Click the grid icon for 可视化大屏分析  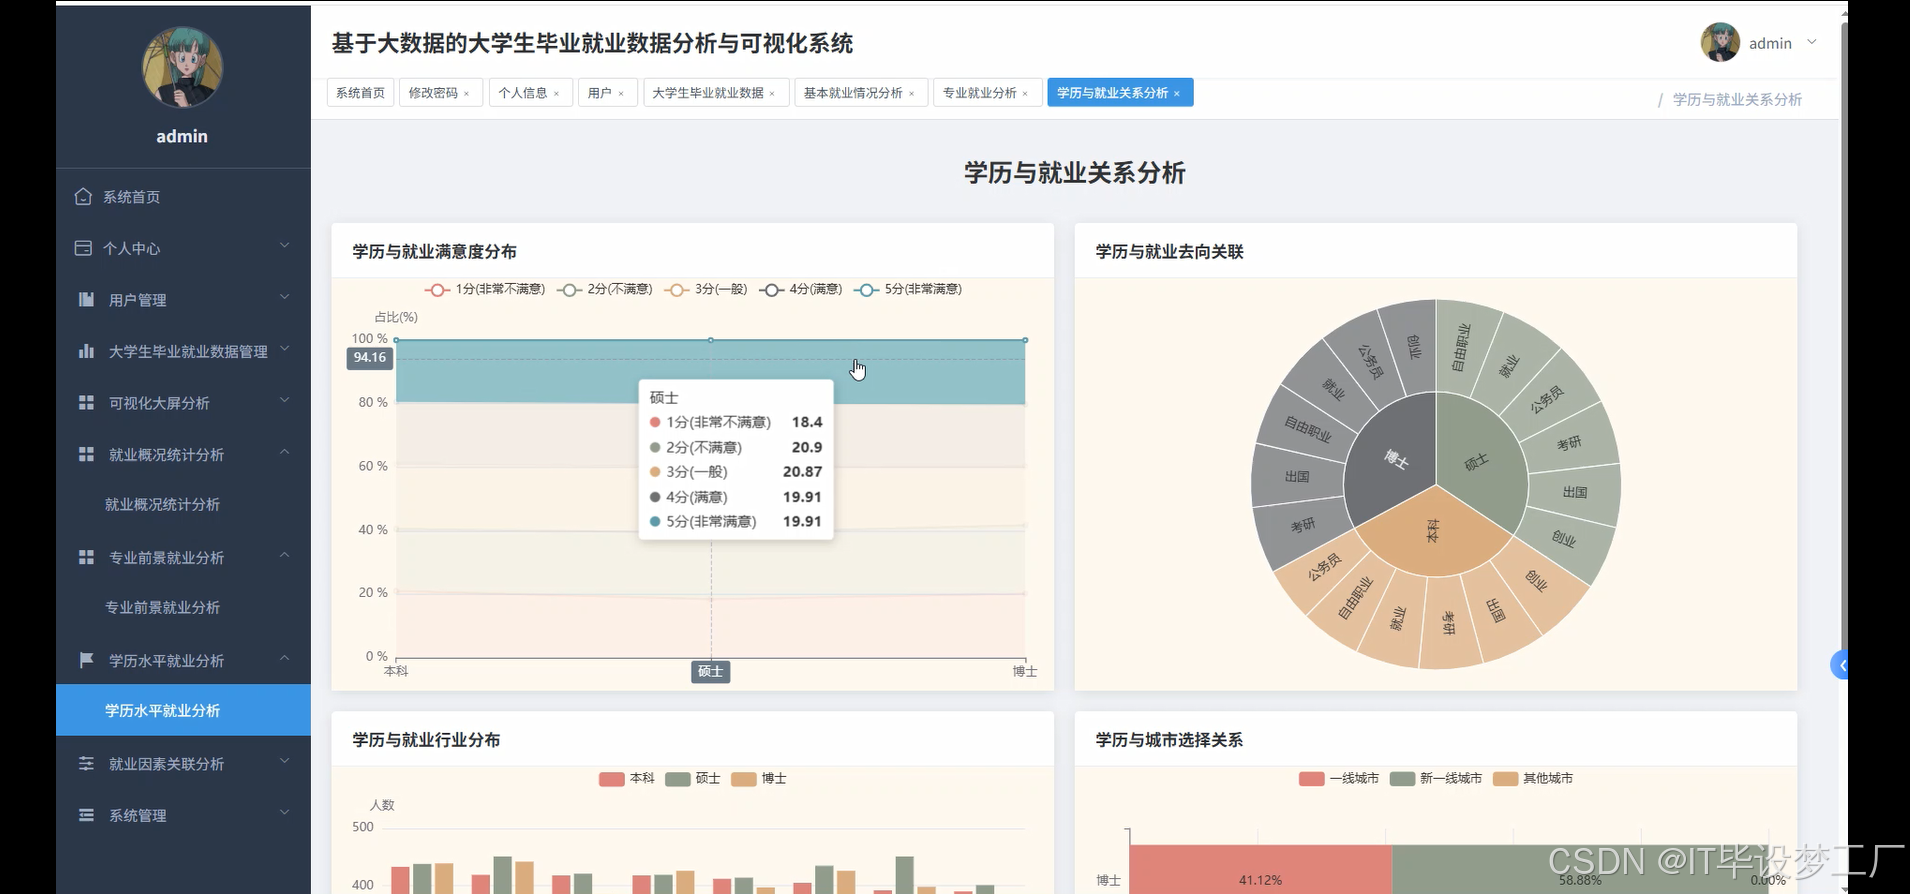(x=86, y=403)
